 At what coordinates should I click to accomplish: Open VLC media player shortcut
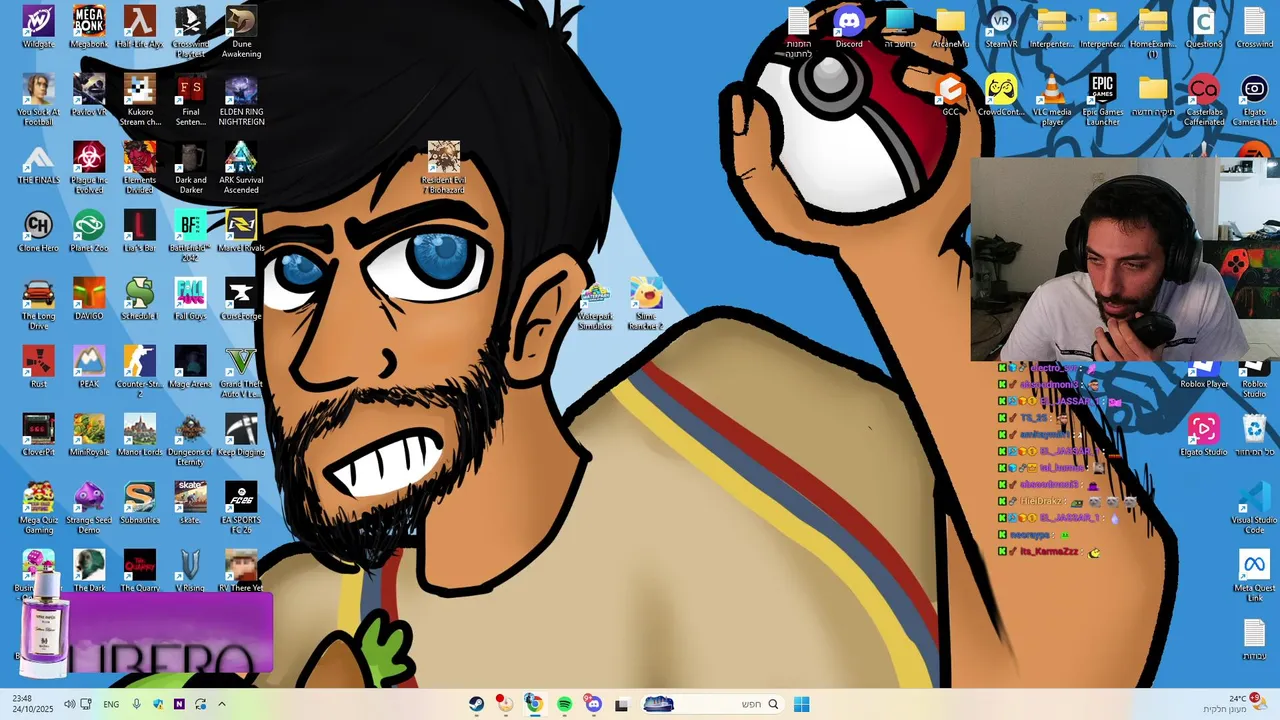click(x=1052, y=100)
